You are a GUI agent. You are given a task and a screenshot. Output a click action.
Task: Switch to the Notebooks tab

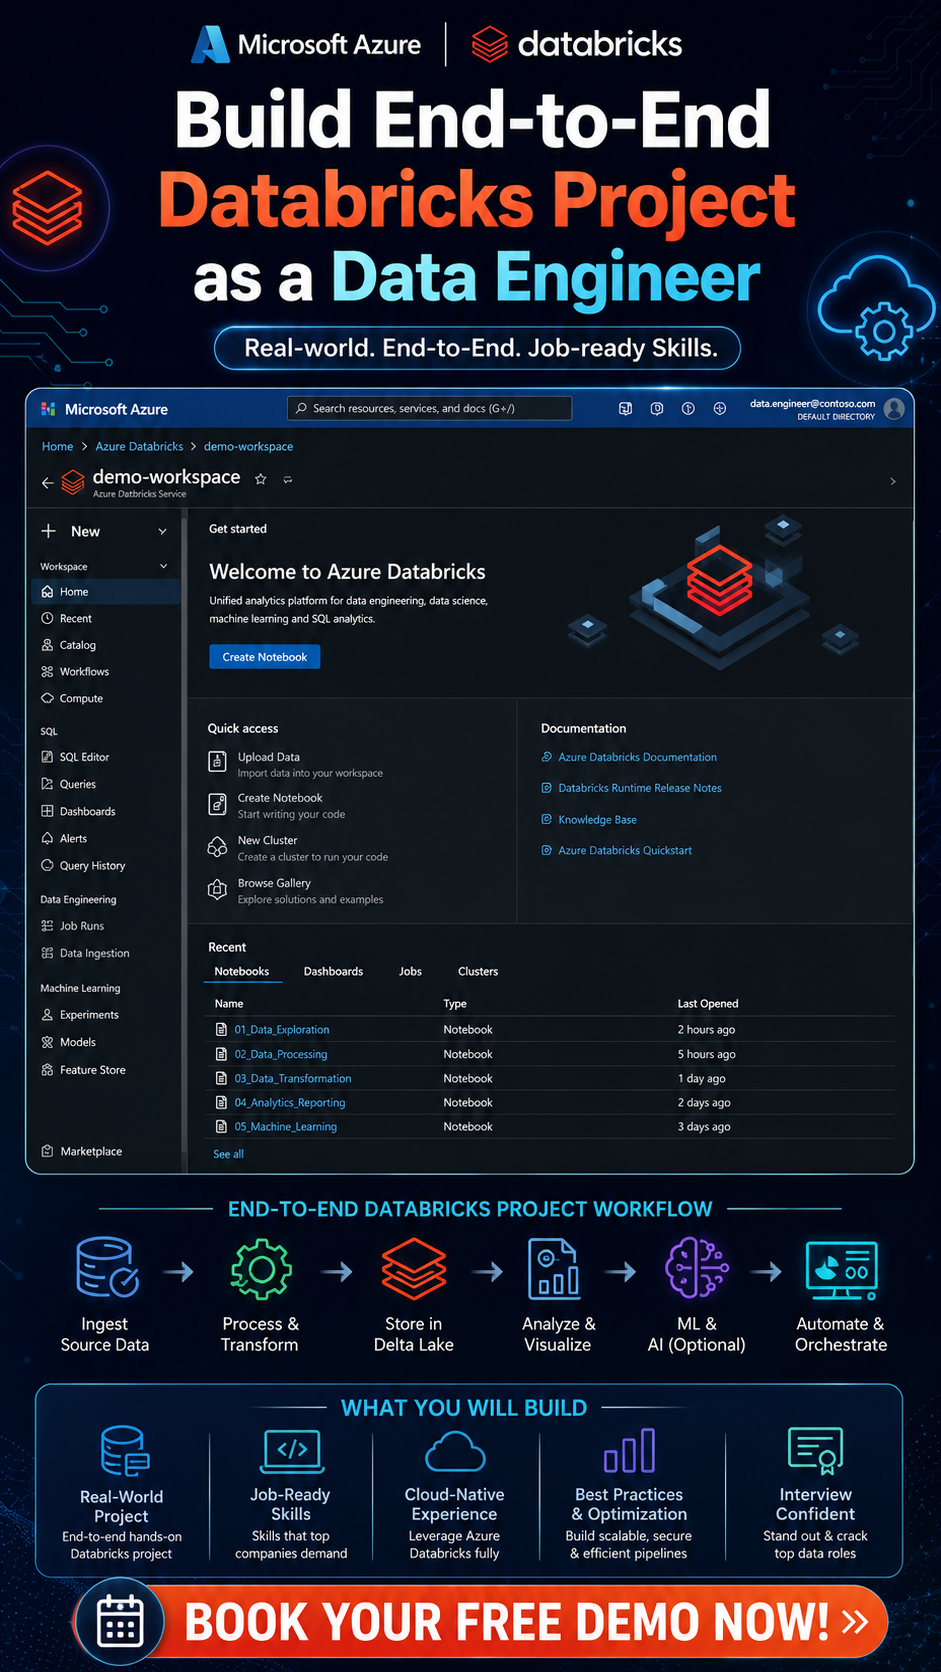pyautogui.click(x=242, y=972)
